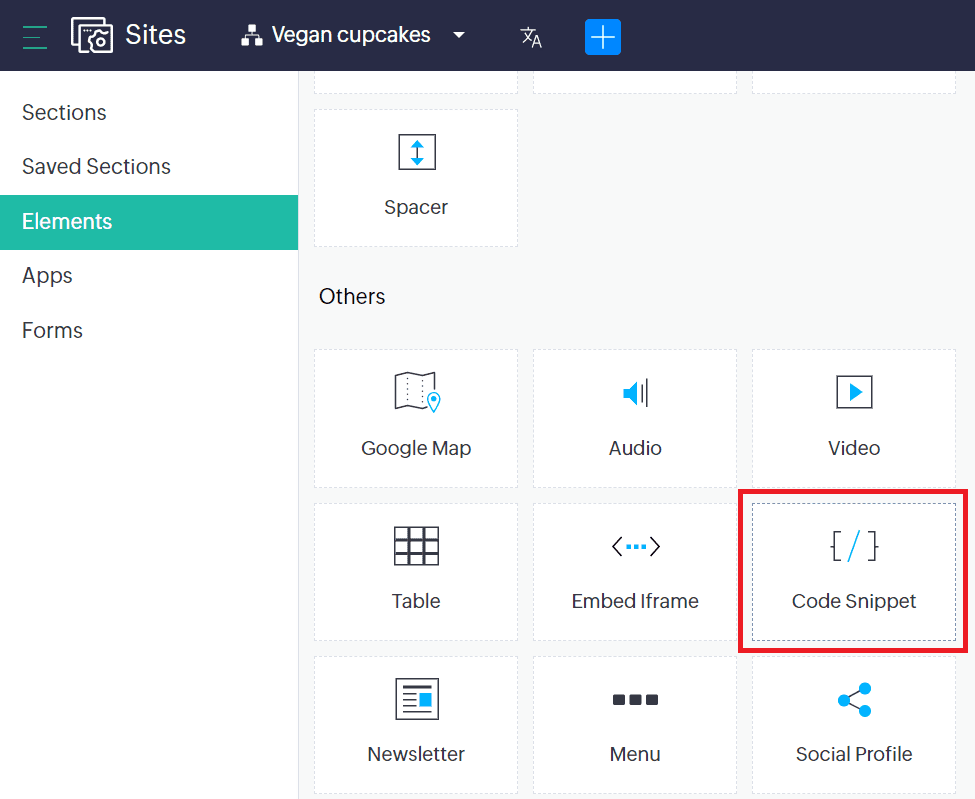This screenshot has height=799, width=975.
Task: Pick the Video play icon
Action: click(854, 392)
